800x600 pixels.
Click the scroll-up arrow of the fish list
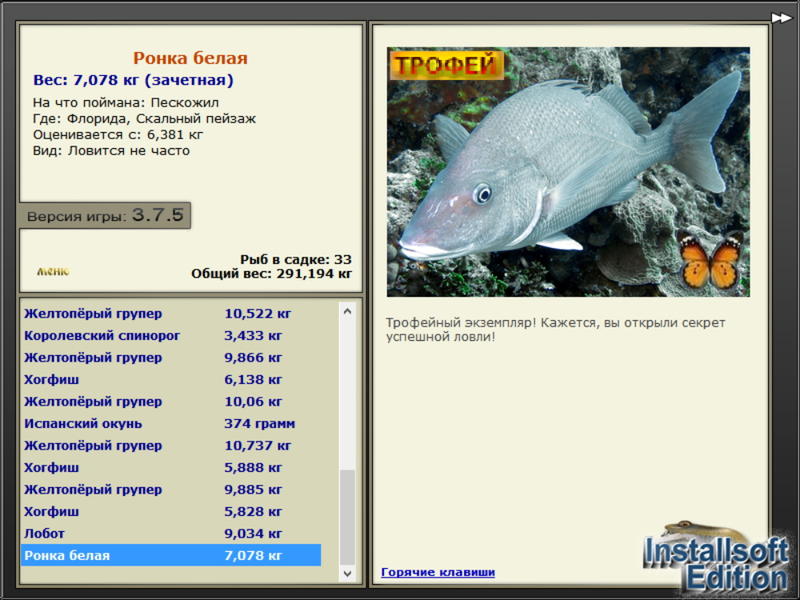tap(347, 311)
